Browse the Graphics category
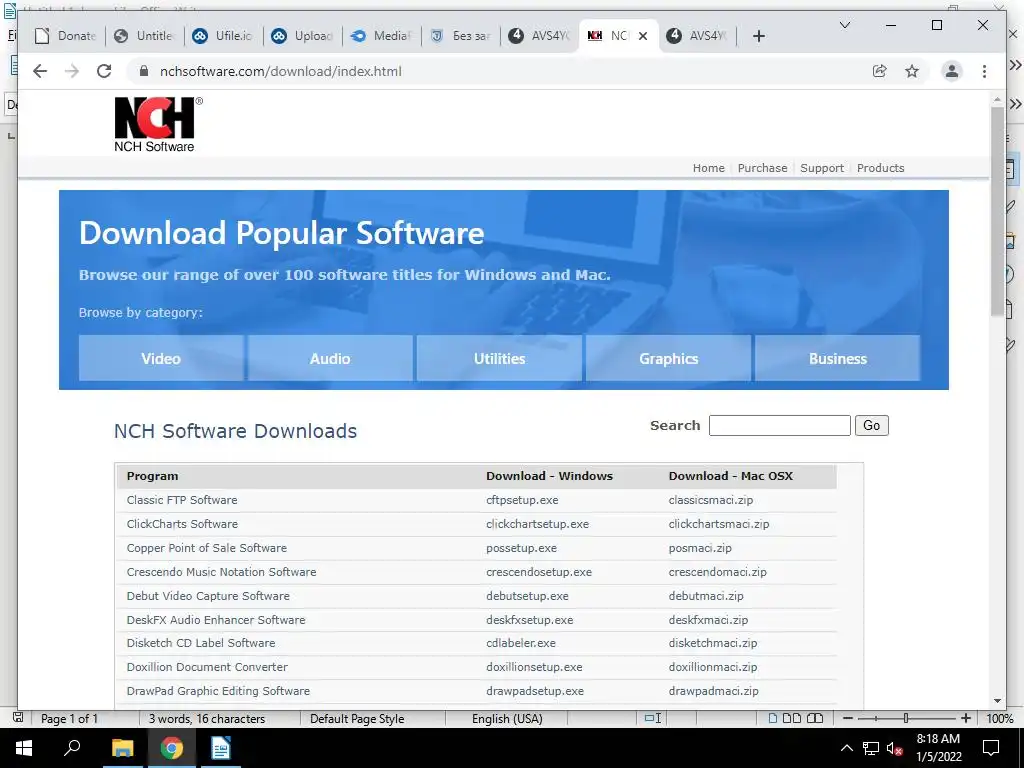Image resolution: width=1024 pixels, height=768 pixels. [x=669, y=358]
